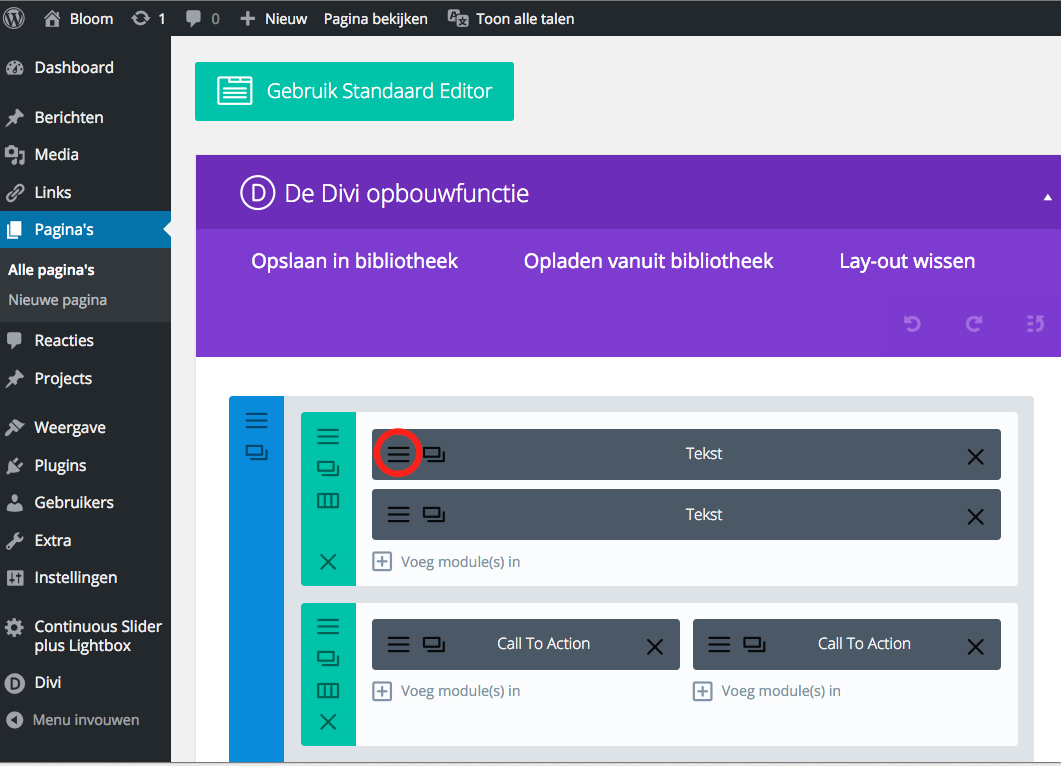1061x766 pixels.
Task: Open settings of second Tekst module
Action: 399,515
